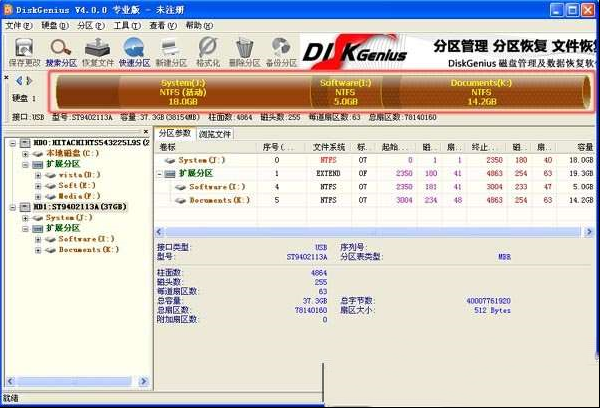Collapse extended partition row in the table
Screen dimensions: 600x408
(x=160, y=174)
